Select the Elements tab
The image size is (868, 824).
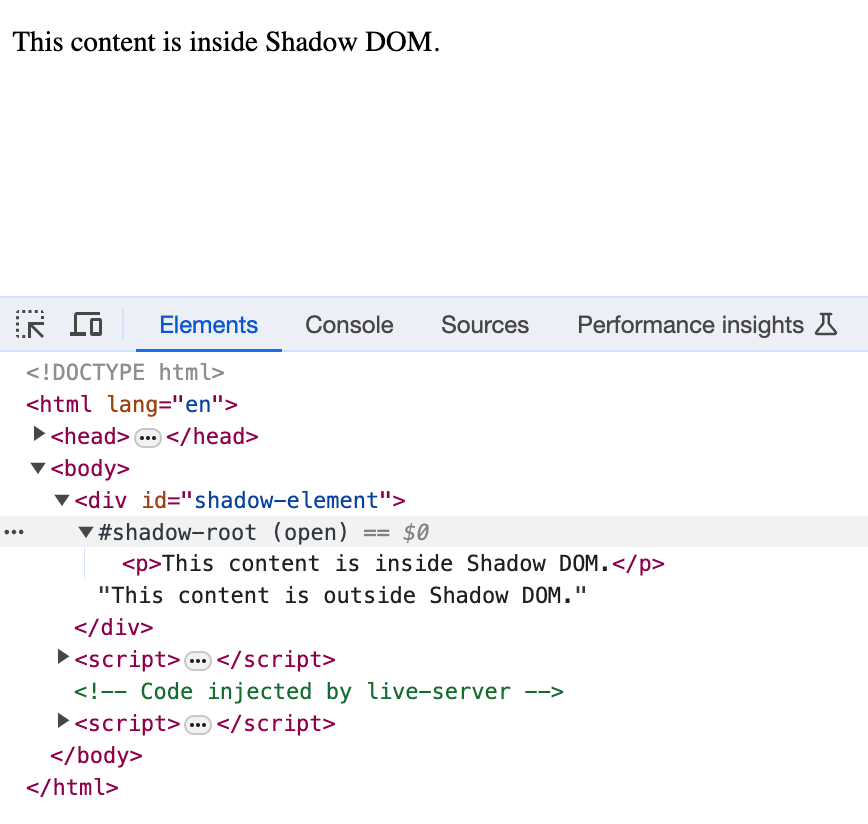pos(208,324)
